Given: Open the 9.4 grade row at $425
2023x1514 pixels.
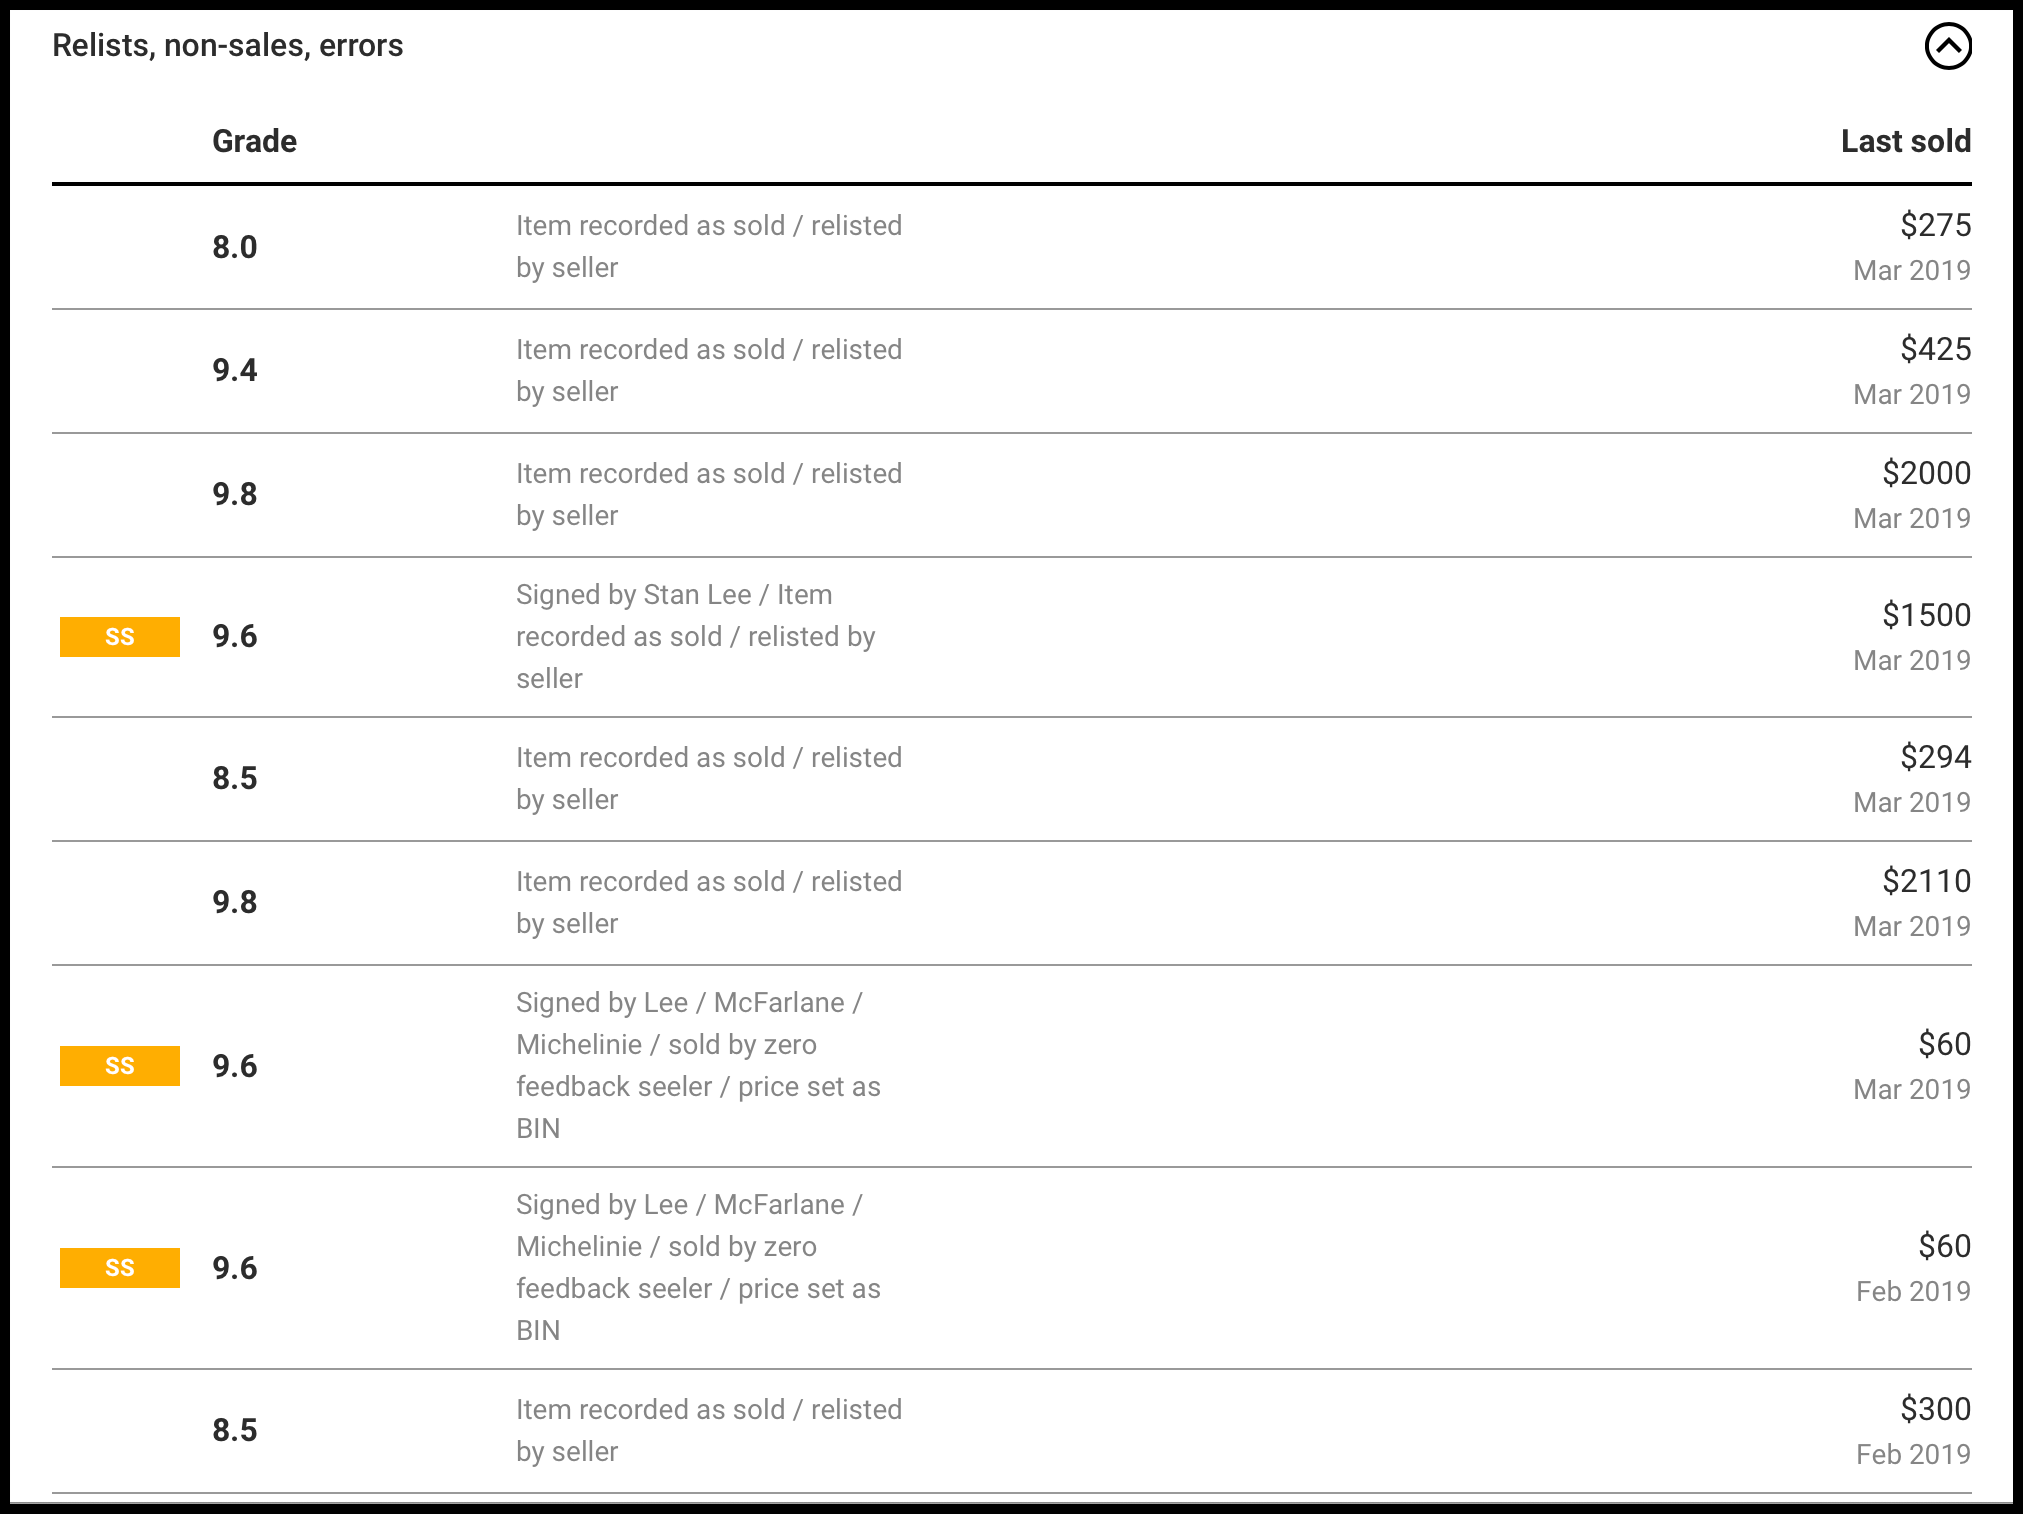Looking at the screenshot, I should pyautogui.click(x=1012, y=371).
